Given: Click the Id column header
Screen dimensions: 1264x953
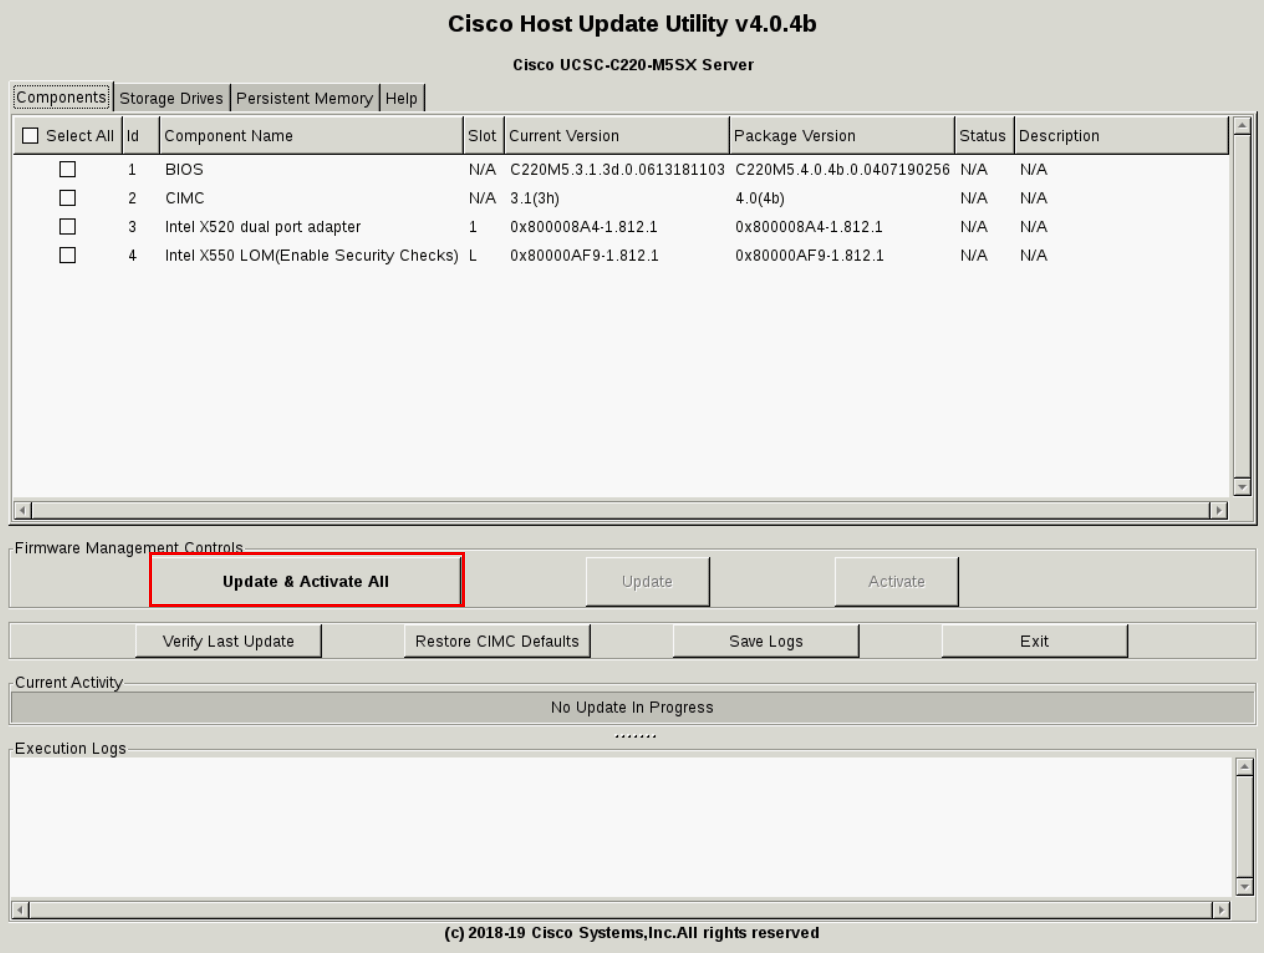Looking at the screenshot, I should pyautogui.click(x=140, y=135).
